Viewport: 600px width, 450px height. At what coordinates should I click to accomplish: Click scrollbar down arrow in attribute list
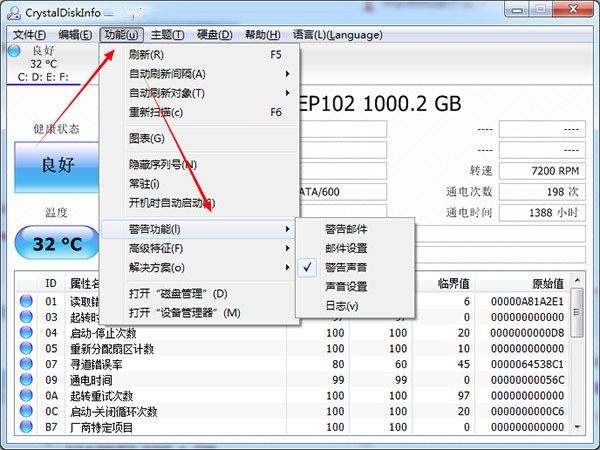[x=577, y=427]
